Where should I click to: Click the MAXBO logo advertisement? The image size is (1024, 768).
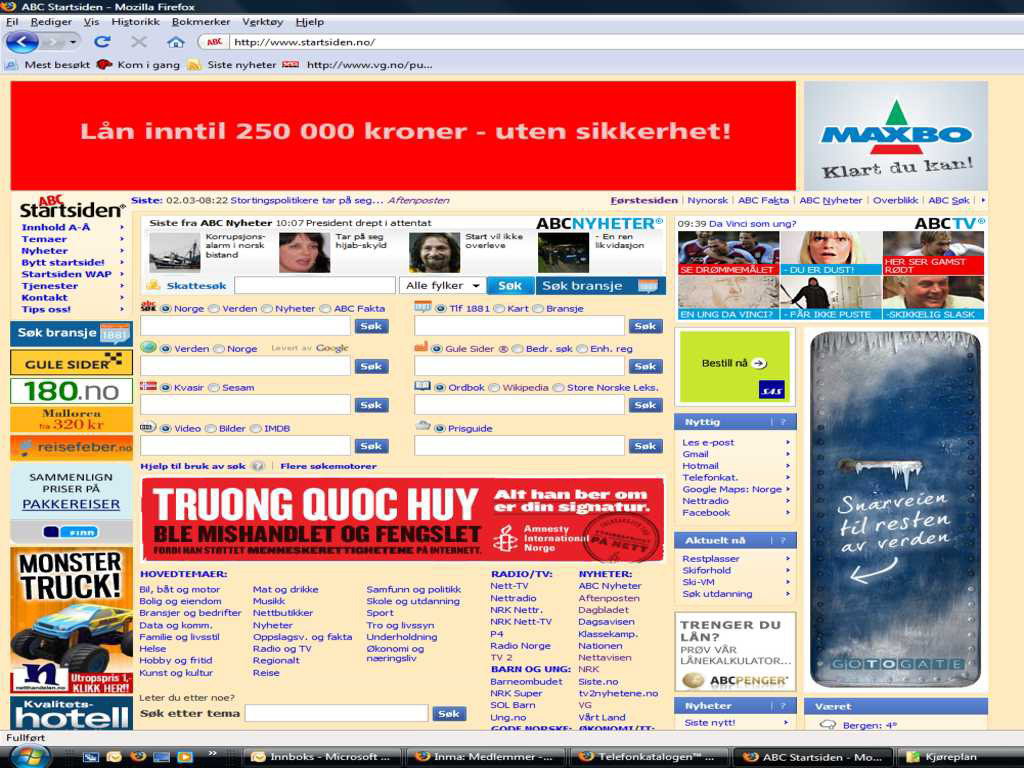[x=896, y=136]
